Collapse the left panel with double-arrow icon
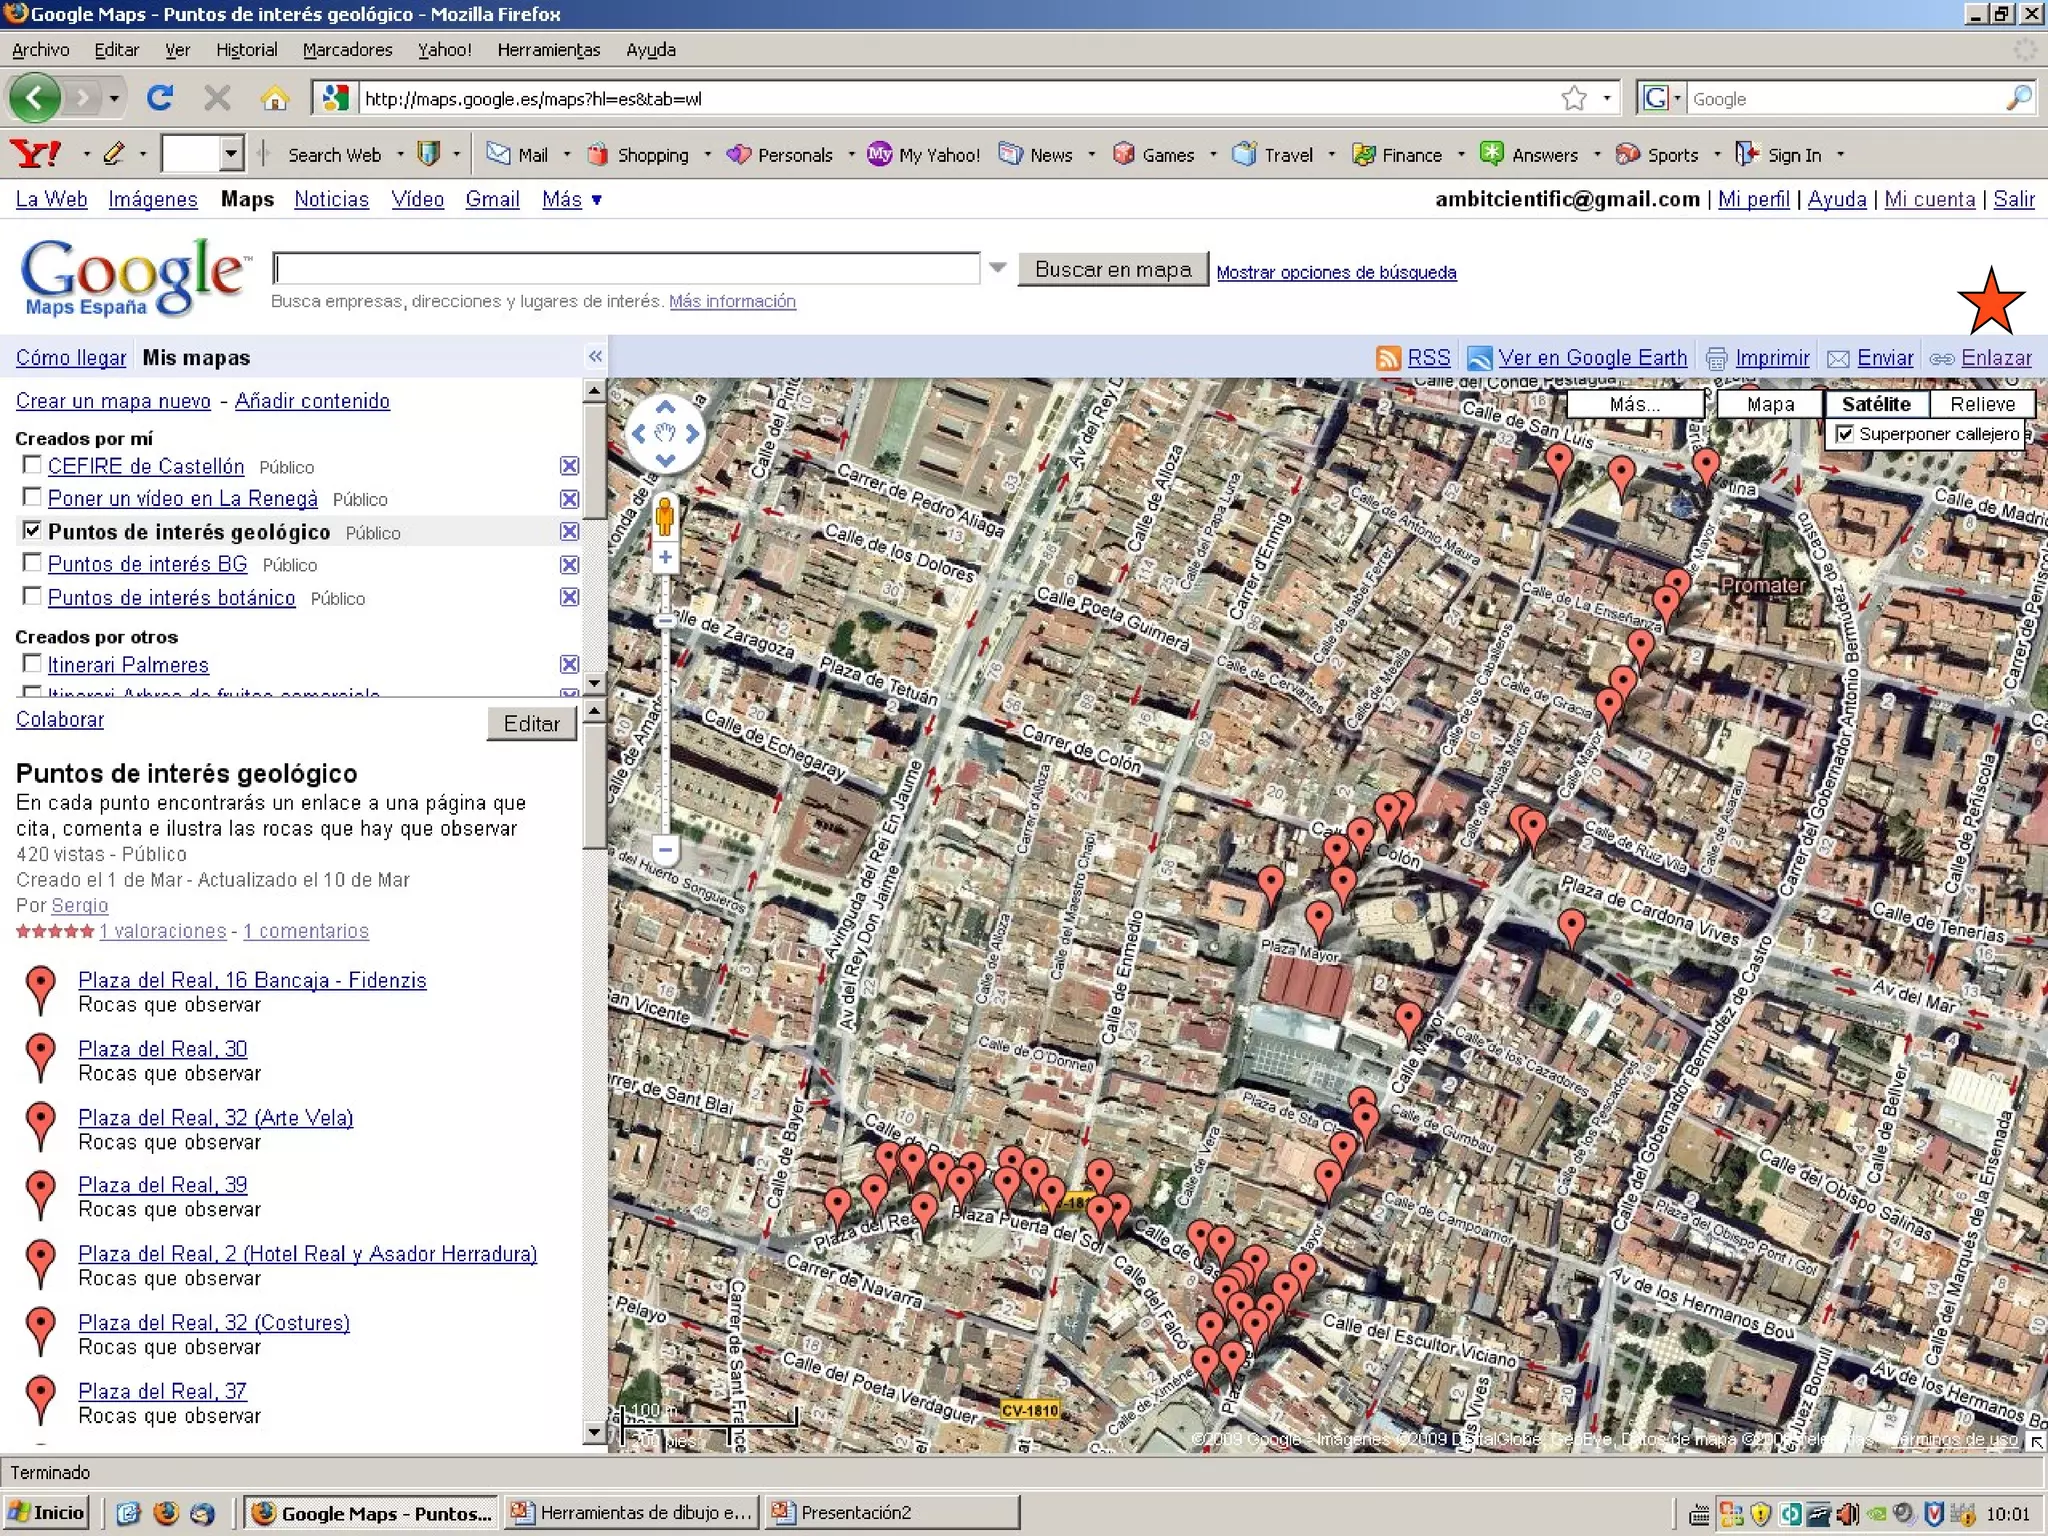This screenshot has width=2048, height=1536. pos(595,356)
